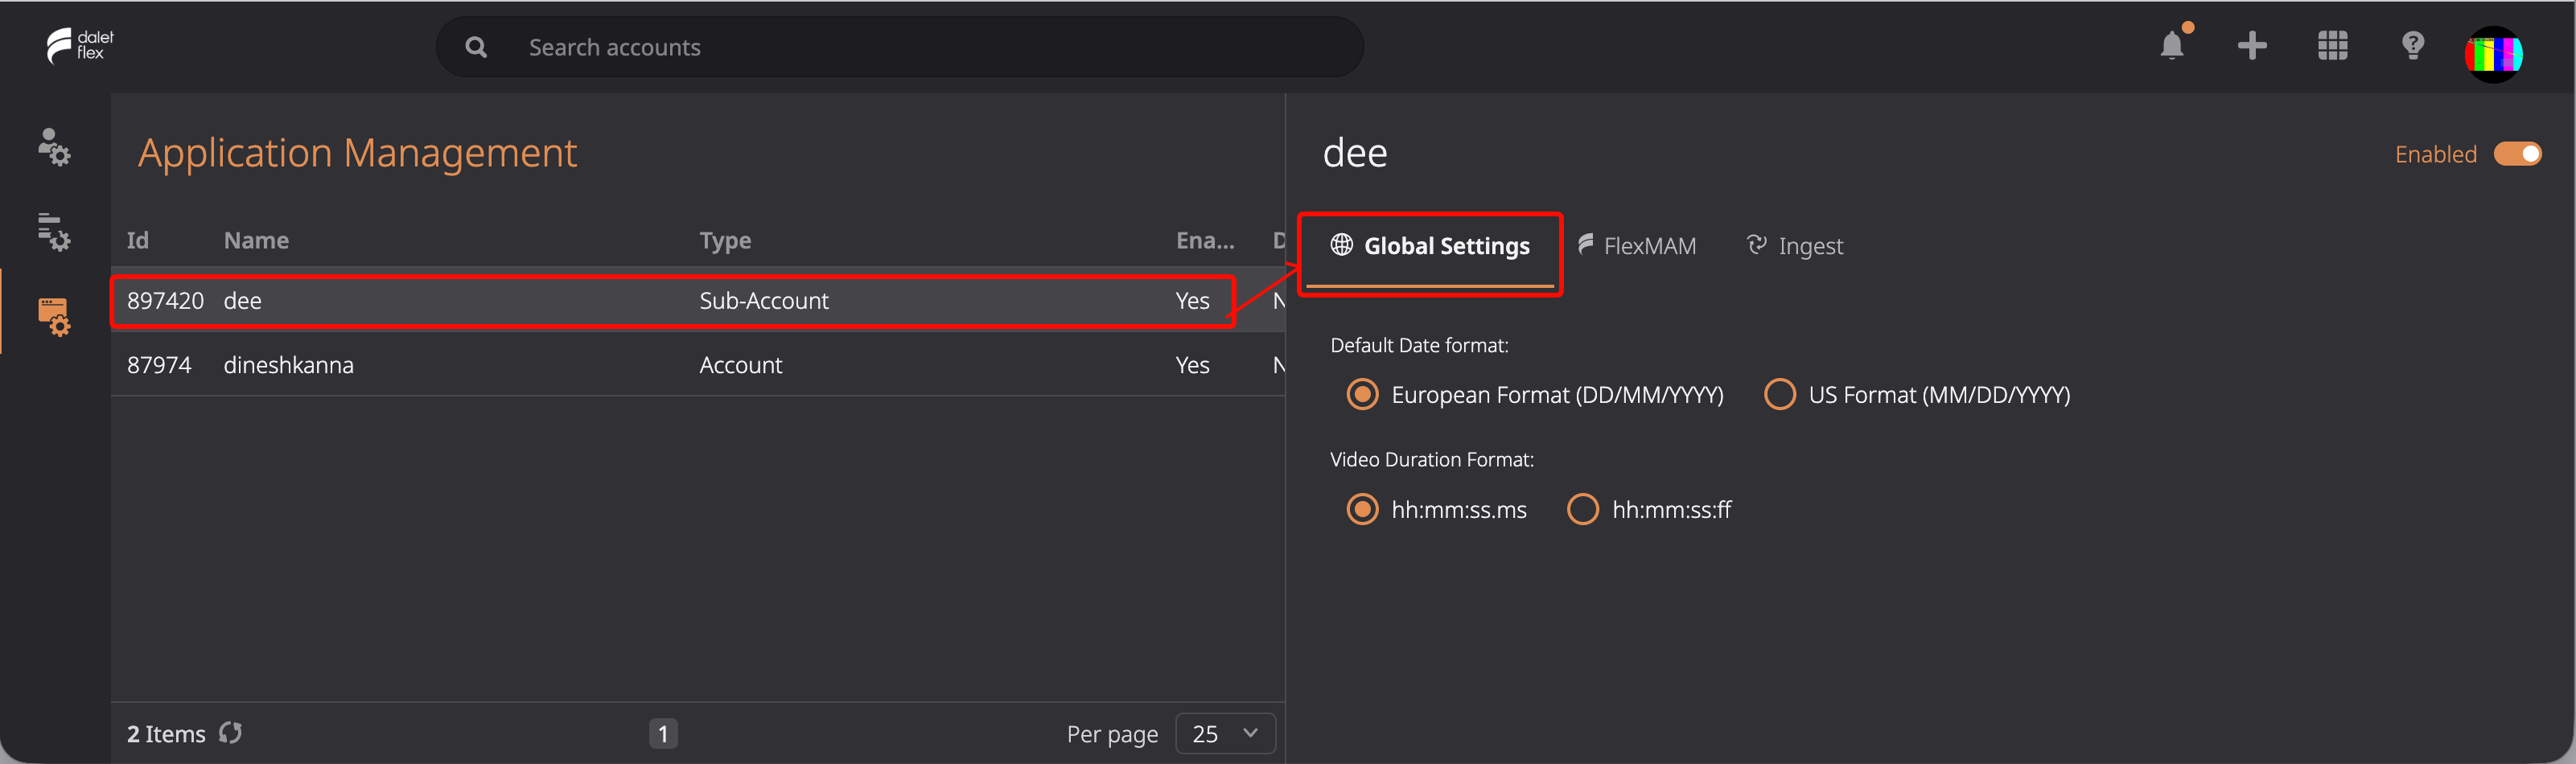The height and width of the screenshot is (764, 2576).
Task: Switch to Global Settings tab
Action: [1430, 246]
